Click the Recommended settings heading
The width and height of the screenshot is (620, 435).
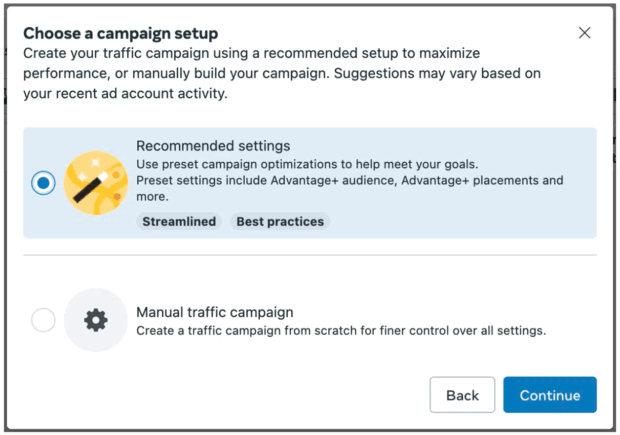tap(213, 146)
